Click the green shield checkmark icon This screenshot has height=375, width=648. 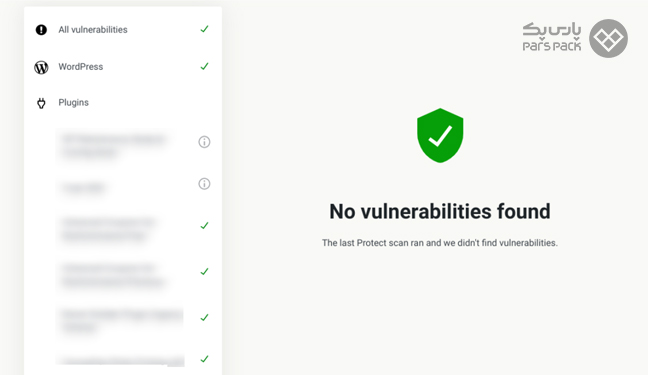pyautogui.click(x=440, y=135)
